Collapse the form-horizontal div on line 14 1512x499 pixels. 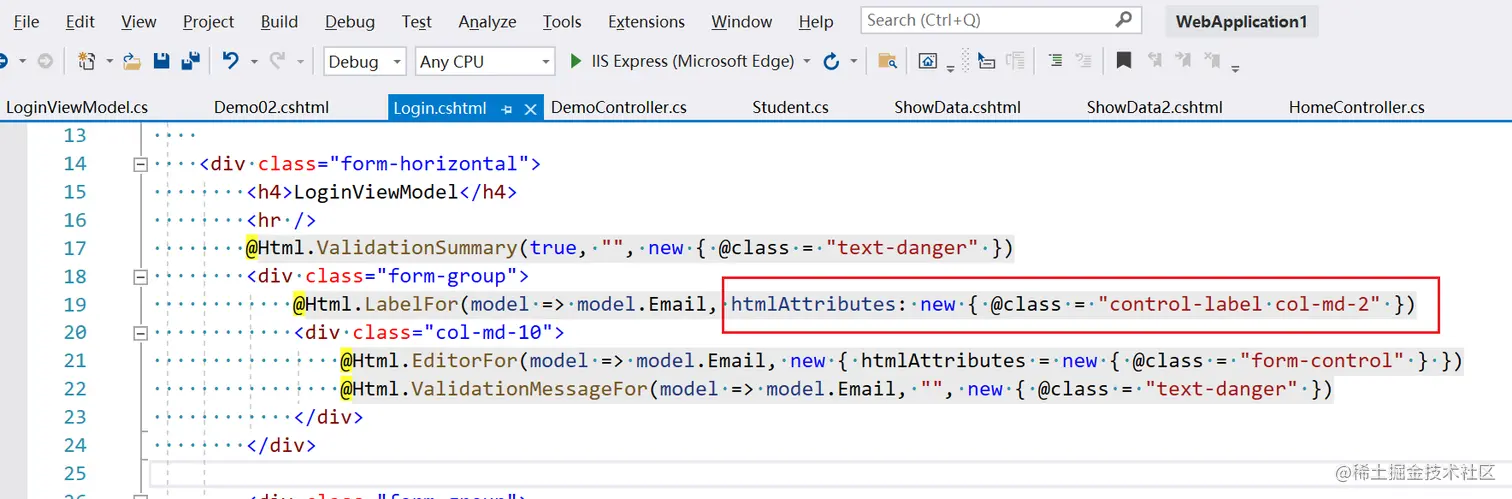pyautogui.click(x=140, y=164)
